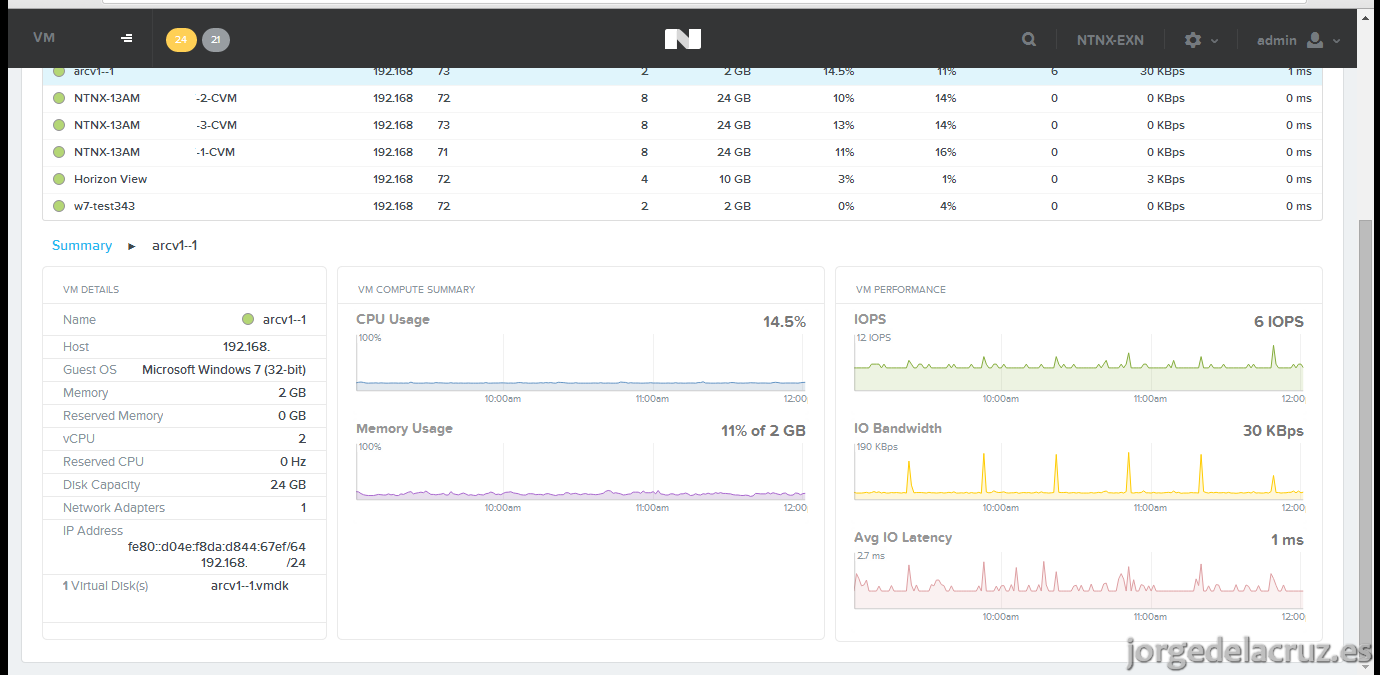Select the w7-test343 VM row
Screen dimensions: 1380x675
pyautogui.click(x=682, y=206)
